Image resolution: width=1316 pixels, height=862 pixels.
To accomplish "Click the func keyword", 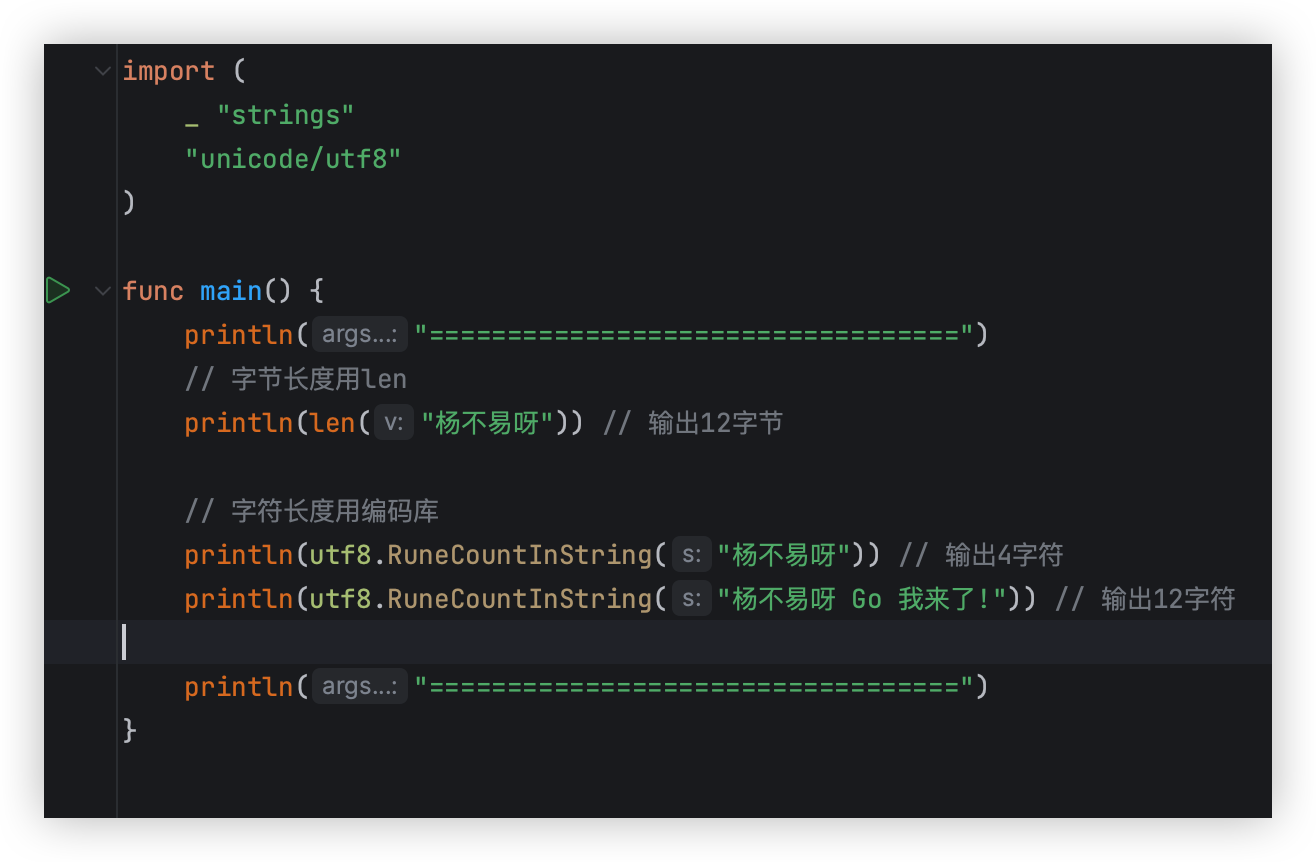I will coord(153,291).
